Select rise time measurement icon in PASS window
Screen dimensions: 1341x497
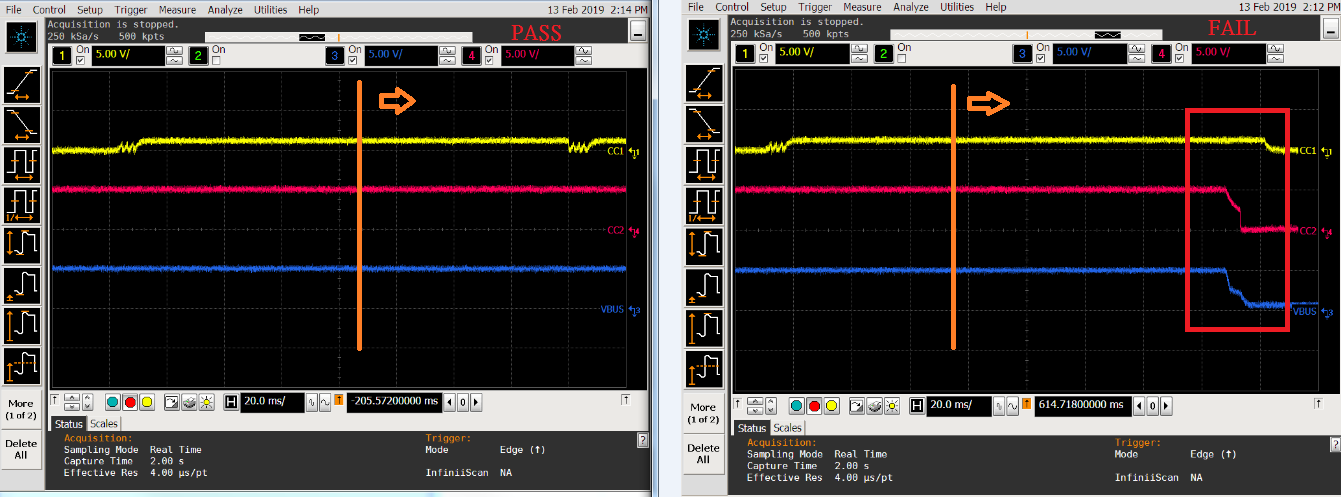click(22, 85)
